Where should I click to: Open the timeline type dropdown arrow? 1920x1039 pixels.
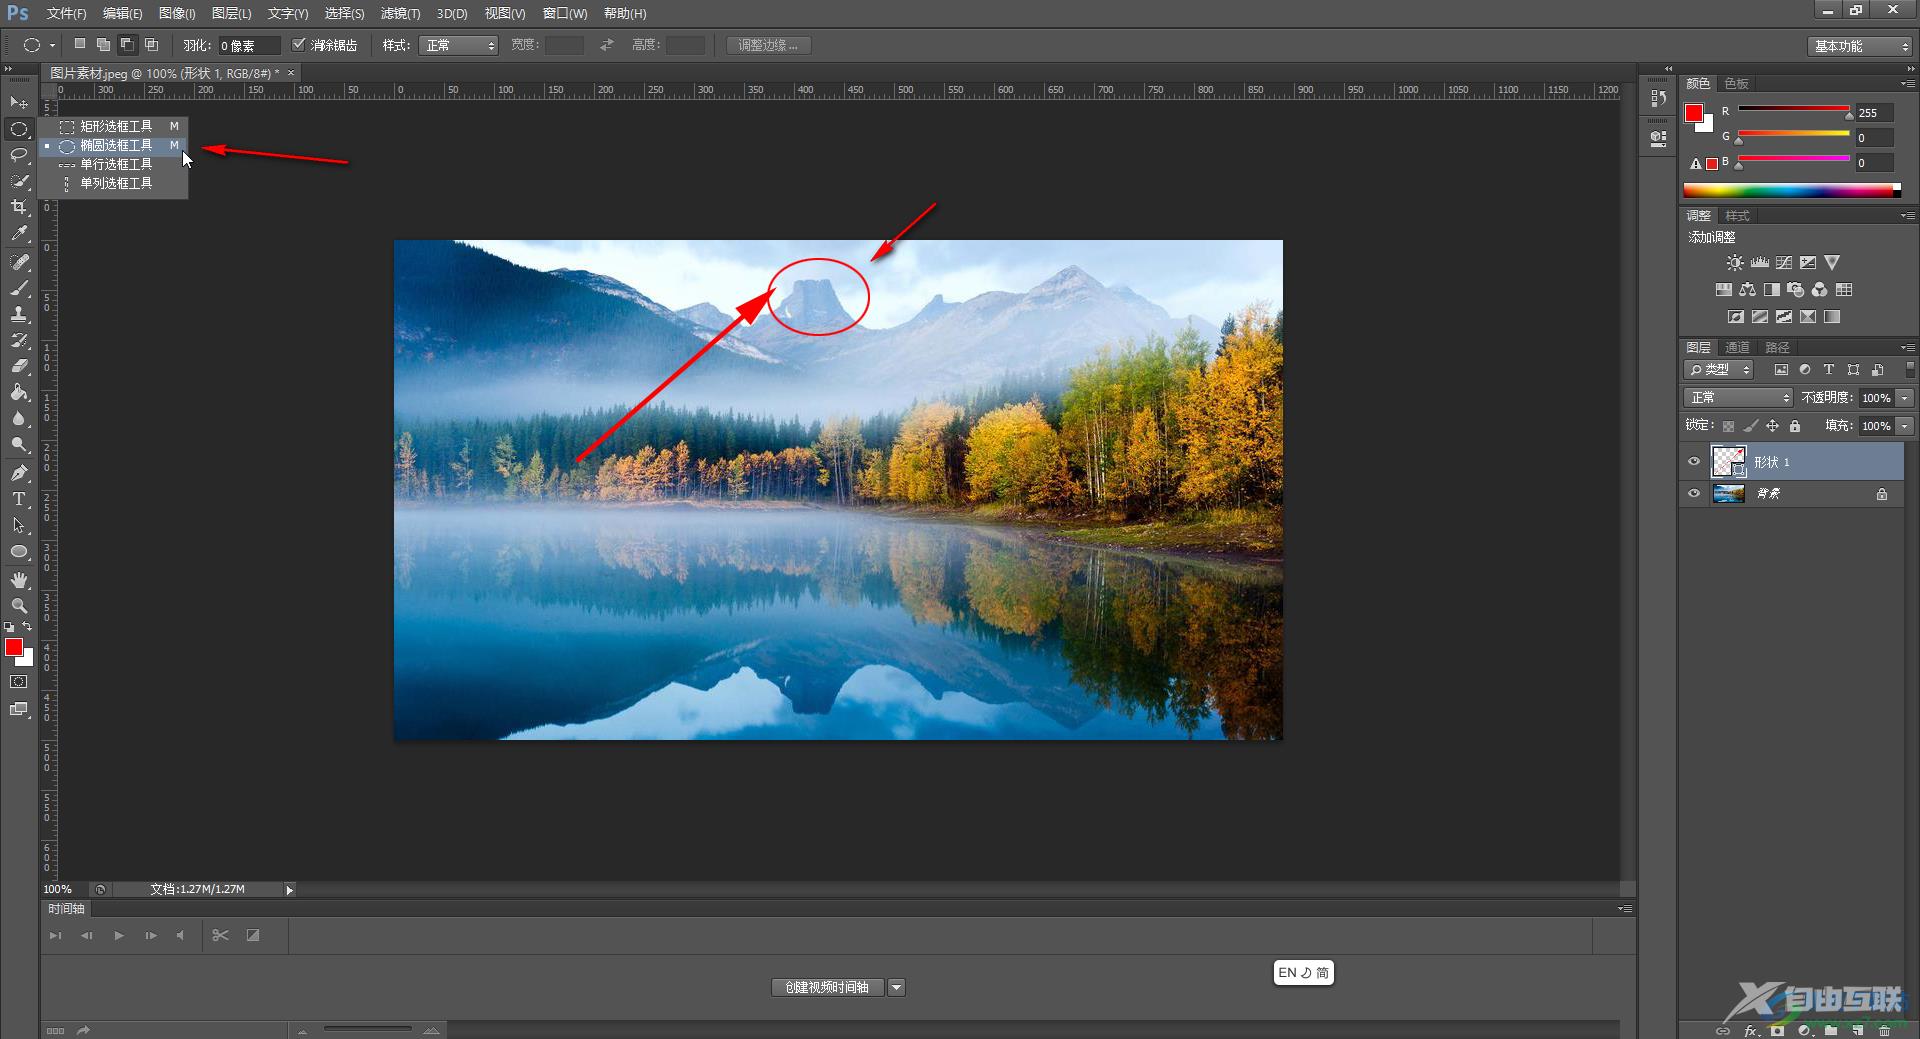click(897, 987)
